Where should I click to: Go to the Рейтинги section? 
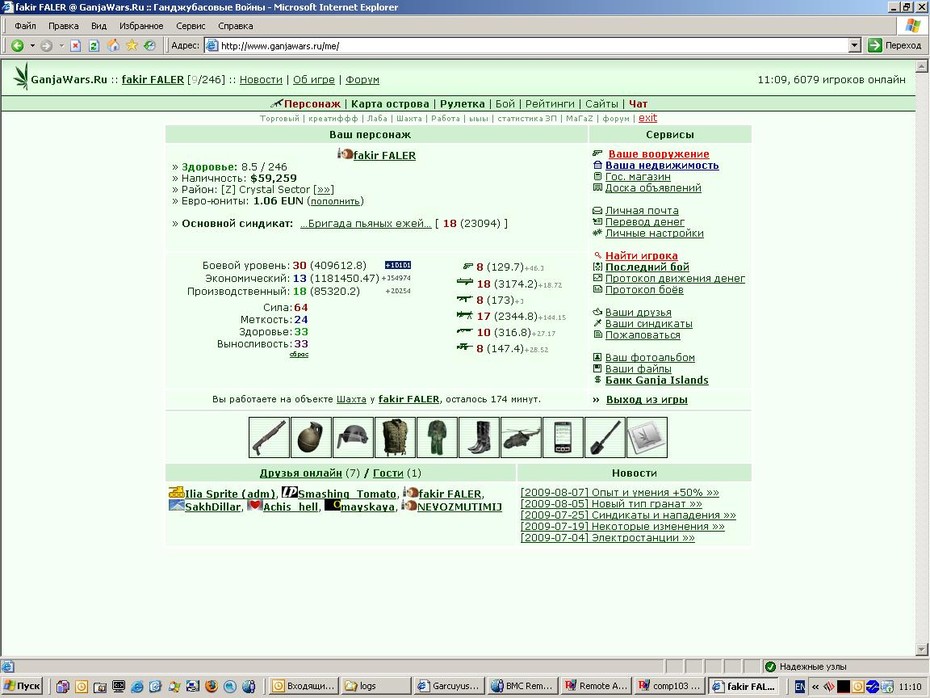pos(550,104)
